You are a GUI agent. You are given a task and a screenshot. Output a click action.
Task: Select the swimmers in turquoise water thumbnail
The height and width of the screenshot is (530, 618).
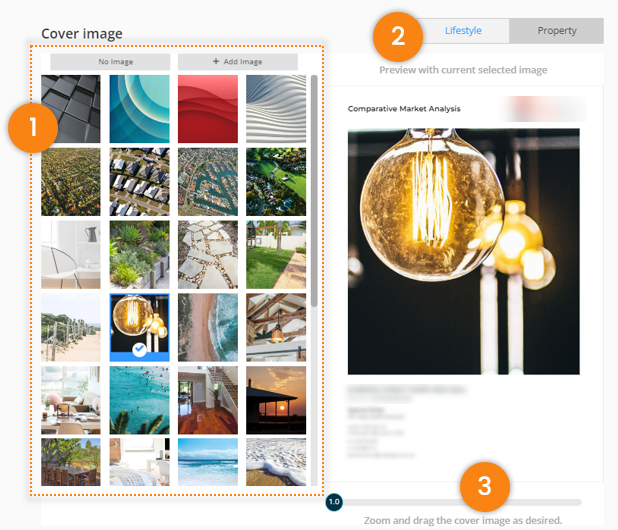pyautogui.click(x=140, y=400)
